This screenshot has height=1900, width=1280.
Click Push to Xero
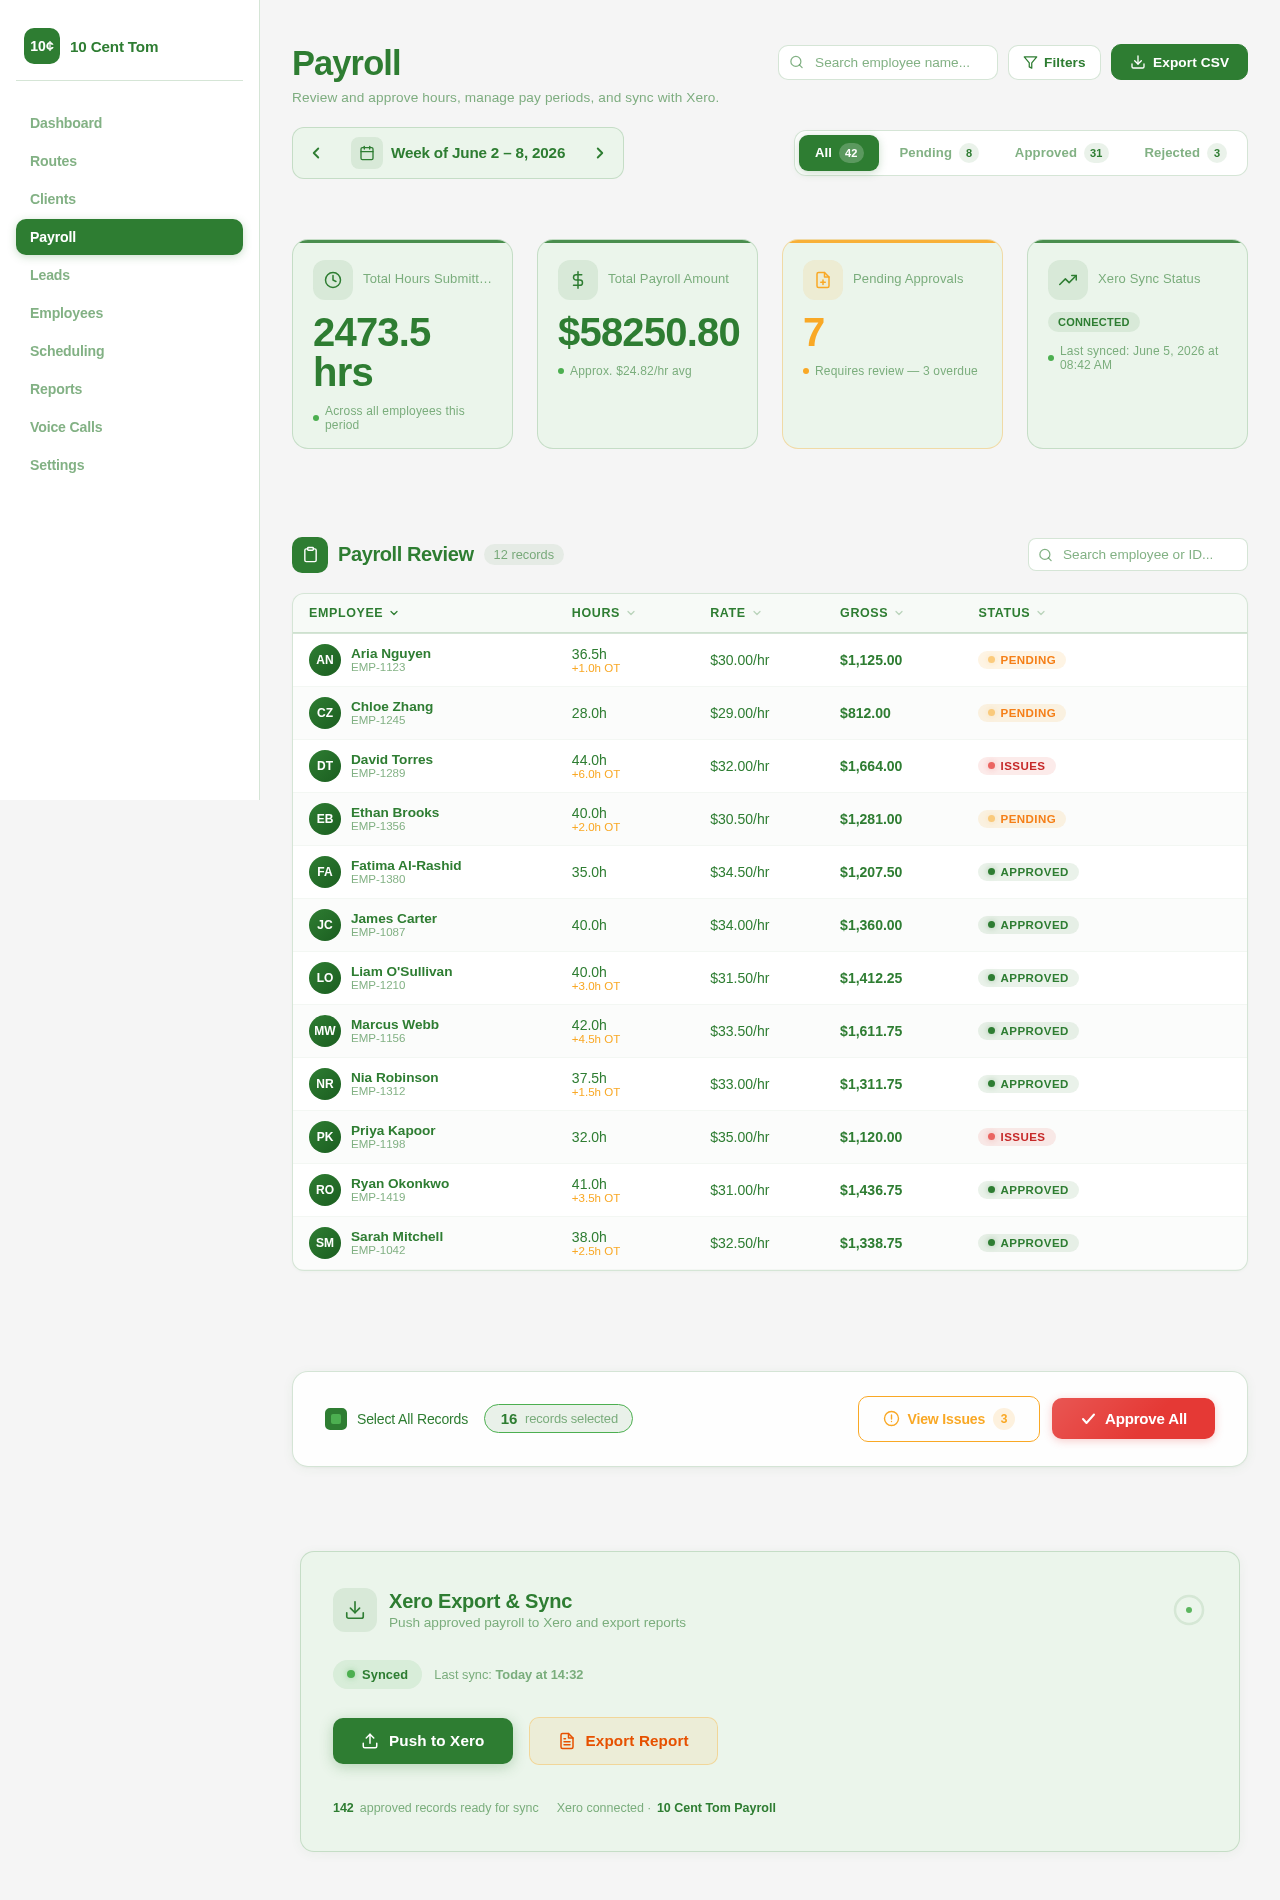pyautogui.click(x=423, y=1741)
